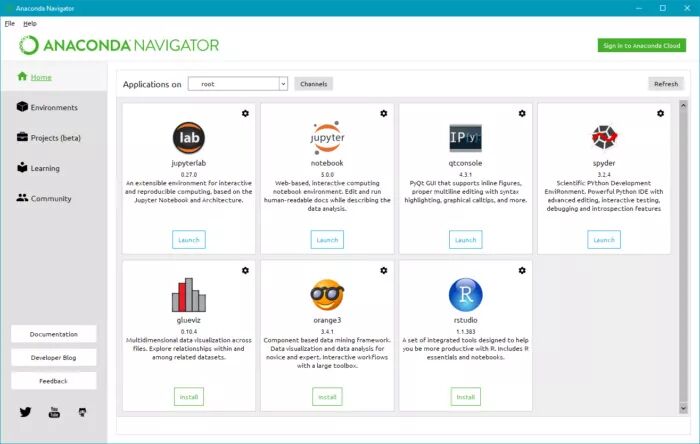The image size is (700, 444).
Task: Click the glueviz version 0.10.4 text
Action: (189, 332)
